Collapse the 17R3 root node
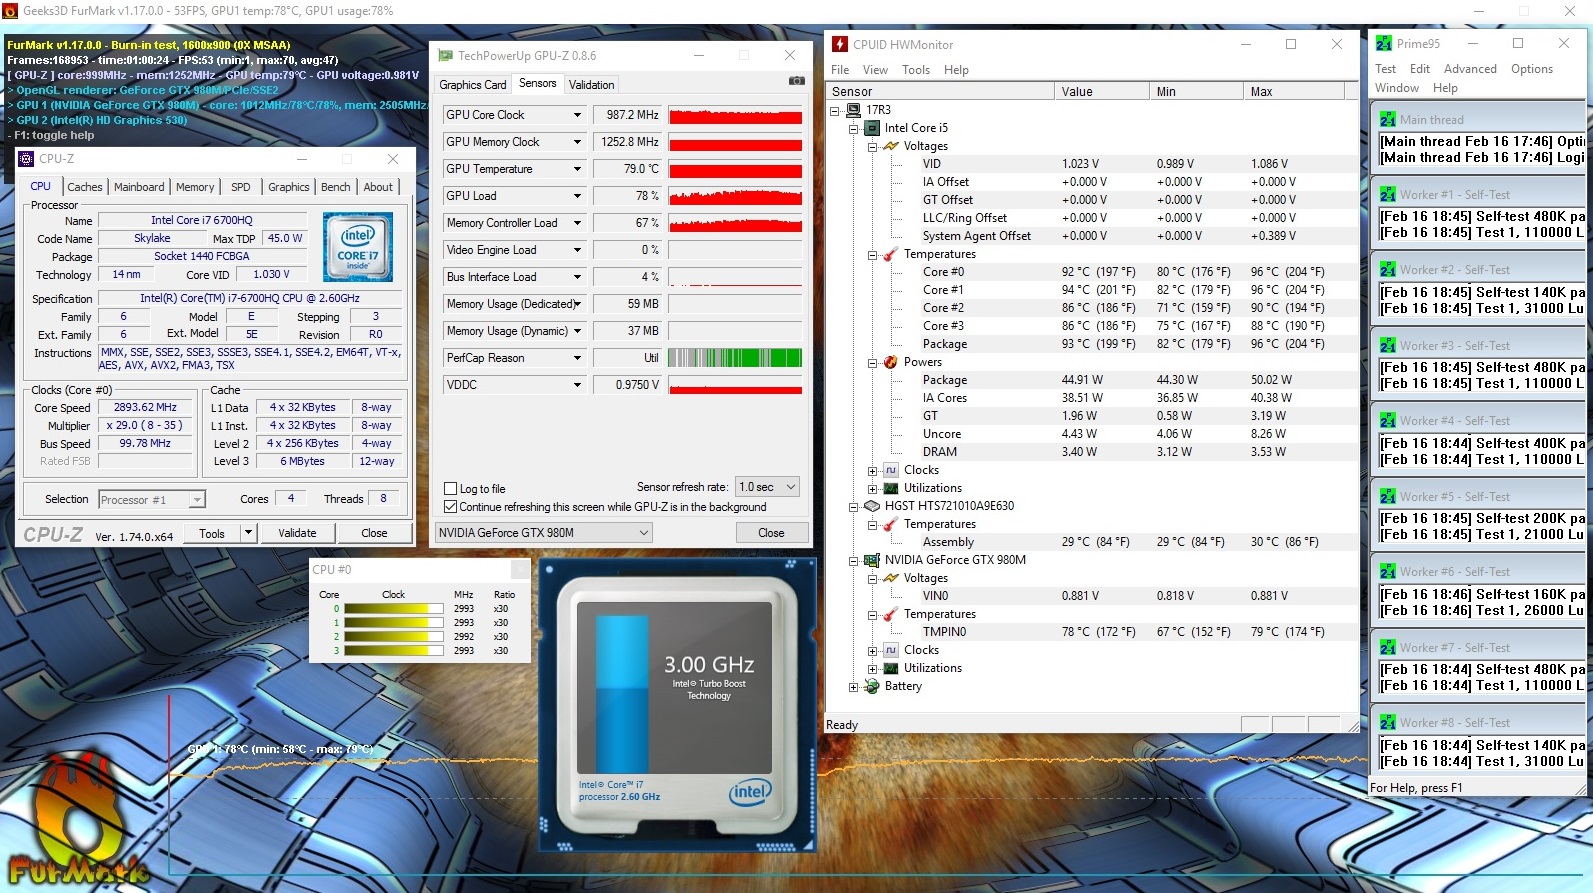The image size is (1593, 893). (835, 110)
